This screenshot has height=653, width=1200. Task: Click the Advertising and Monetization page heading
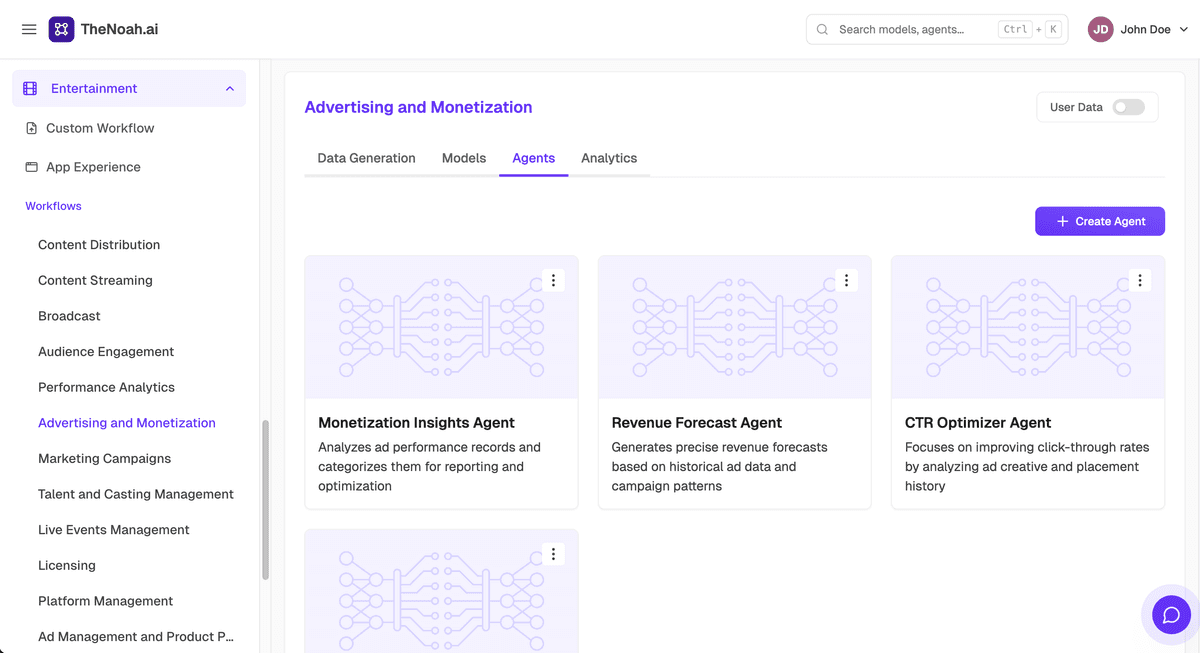(418, 107)
